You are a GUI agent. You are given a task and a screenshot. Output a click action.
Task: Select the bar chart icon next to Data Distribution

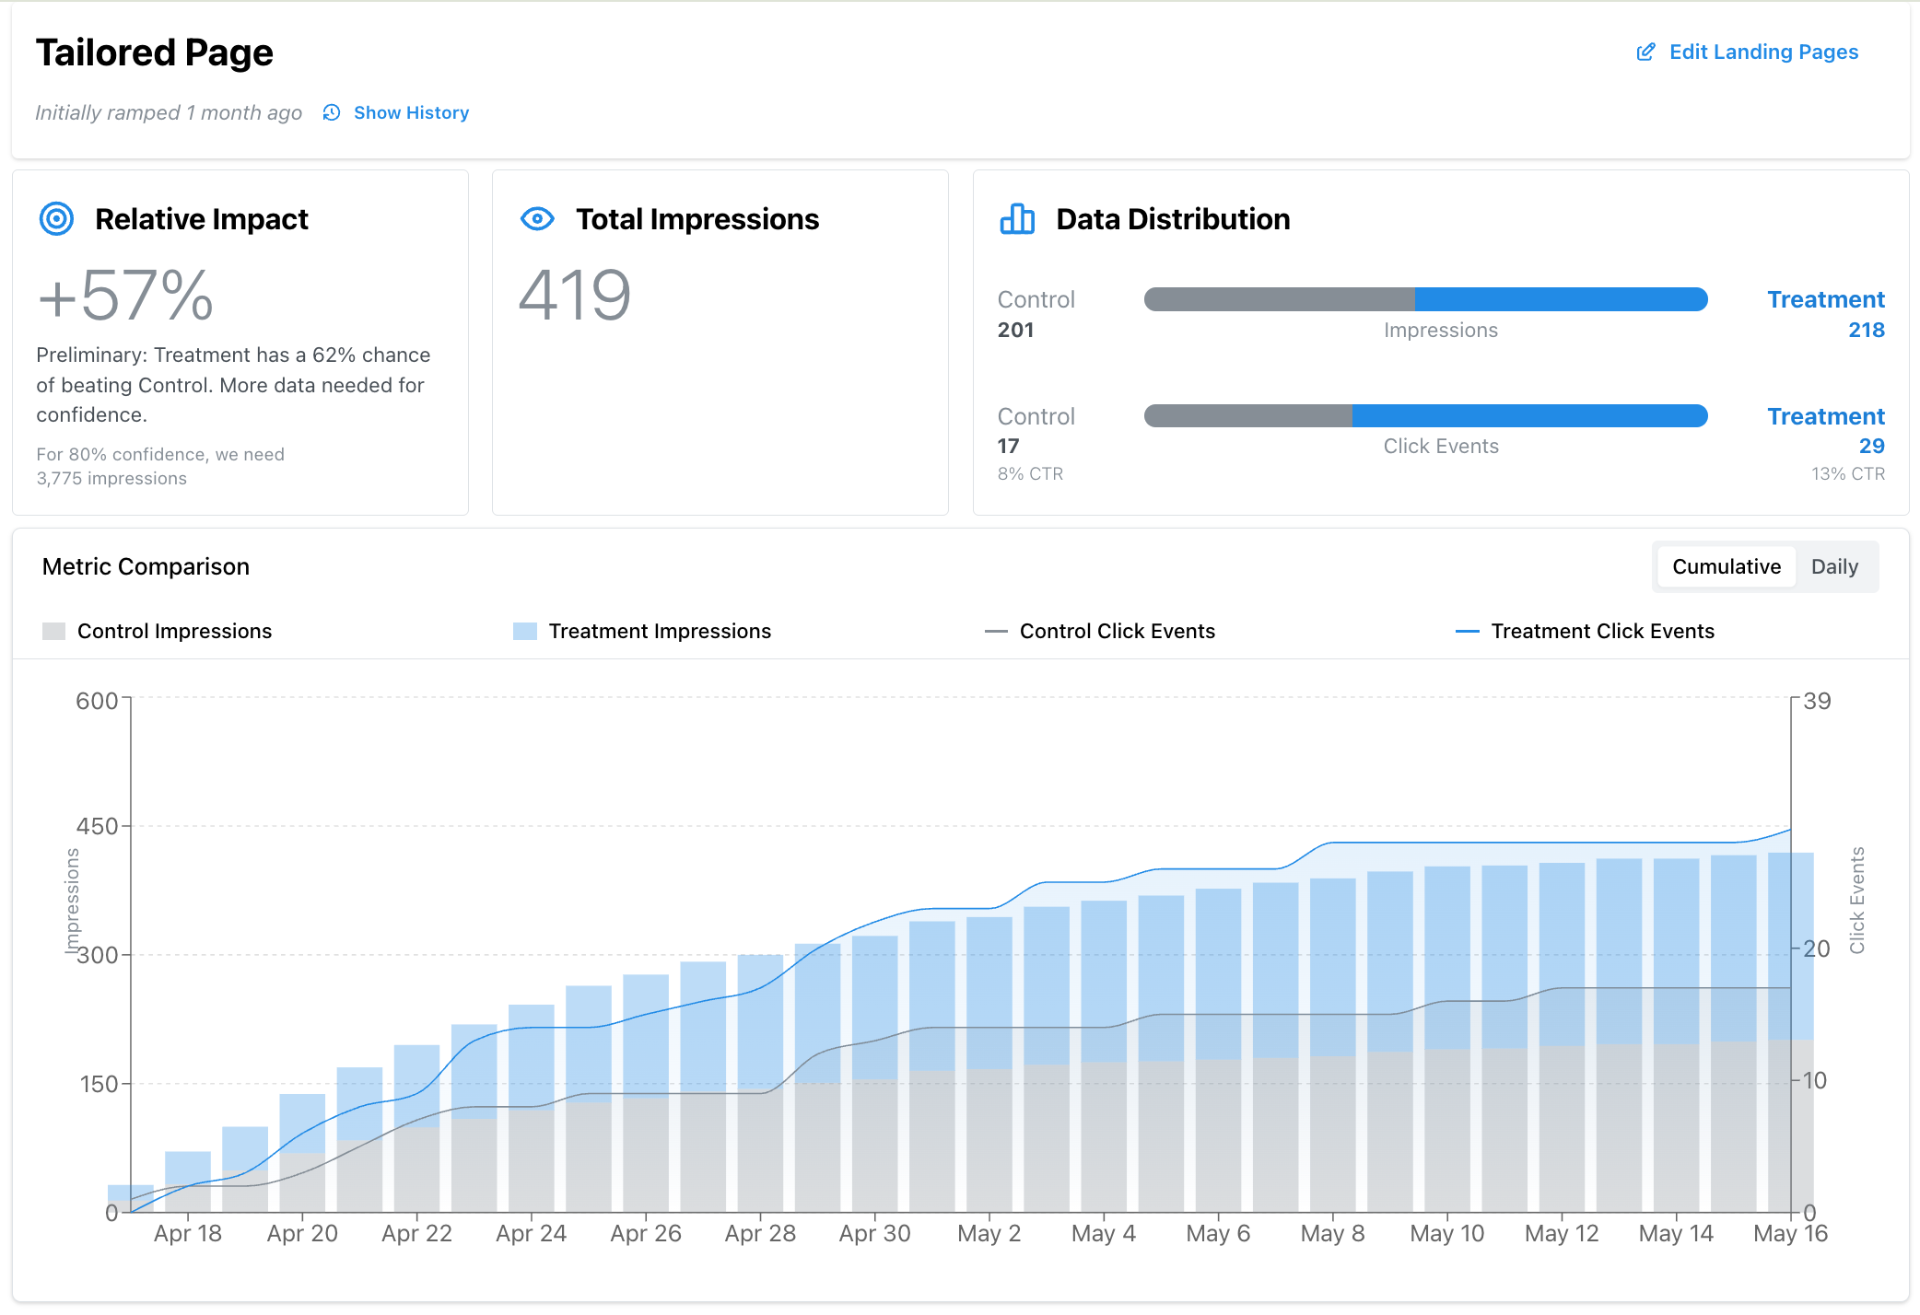(x=1016, y=219)
